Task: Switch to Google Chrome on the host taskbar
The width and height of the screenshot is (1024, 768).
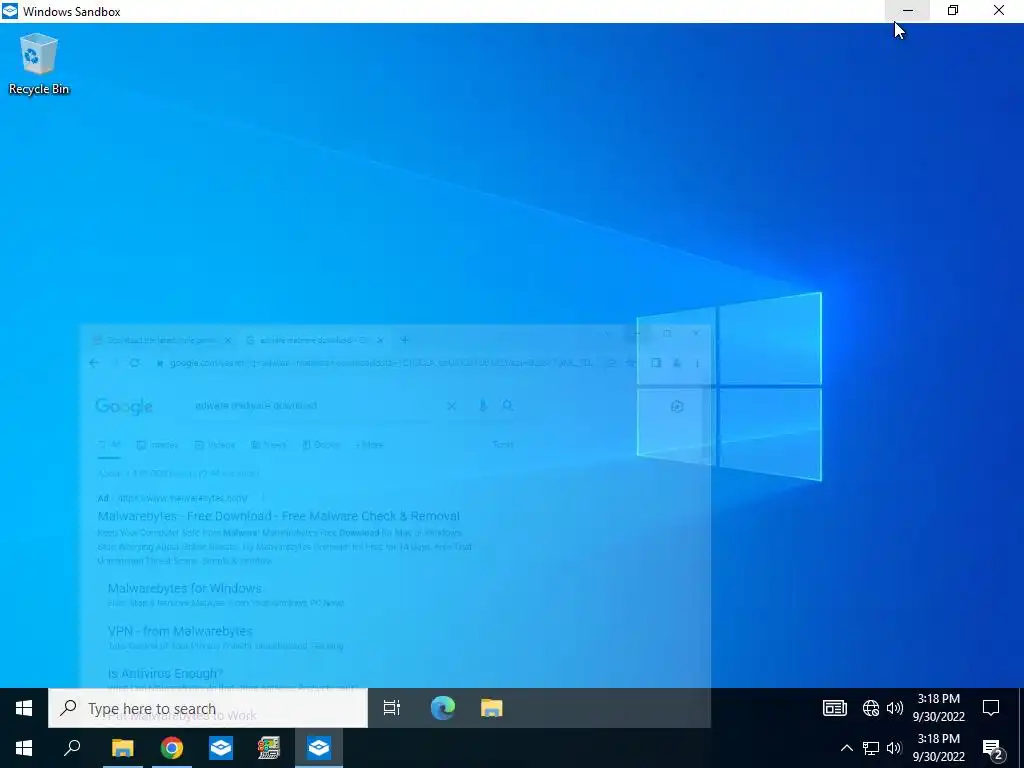Action: [172, 748]
